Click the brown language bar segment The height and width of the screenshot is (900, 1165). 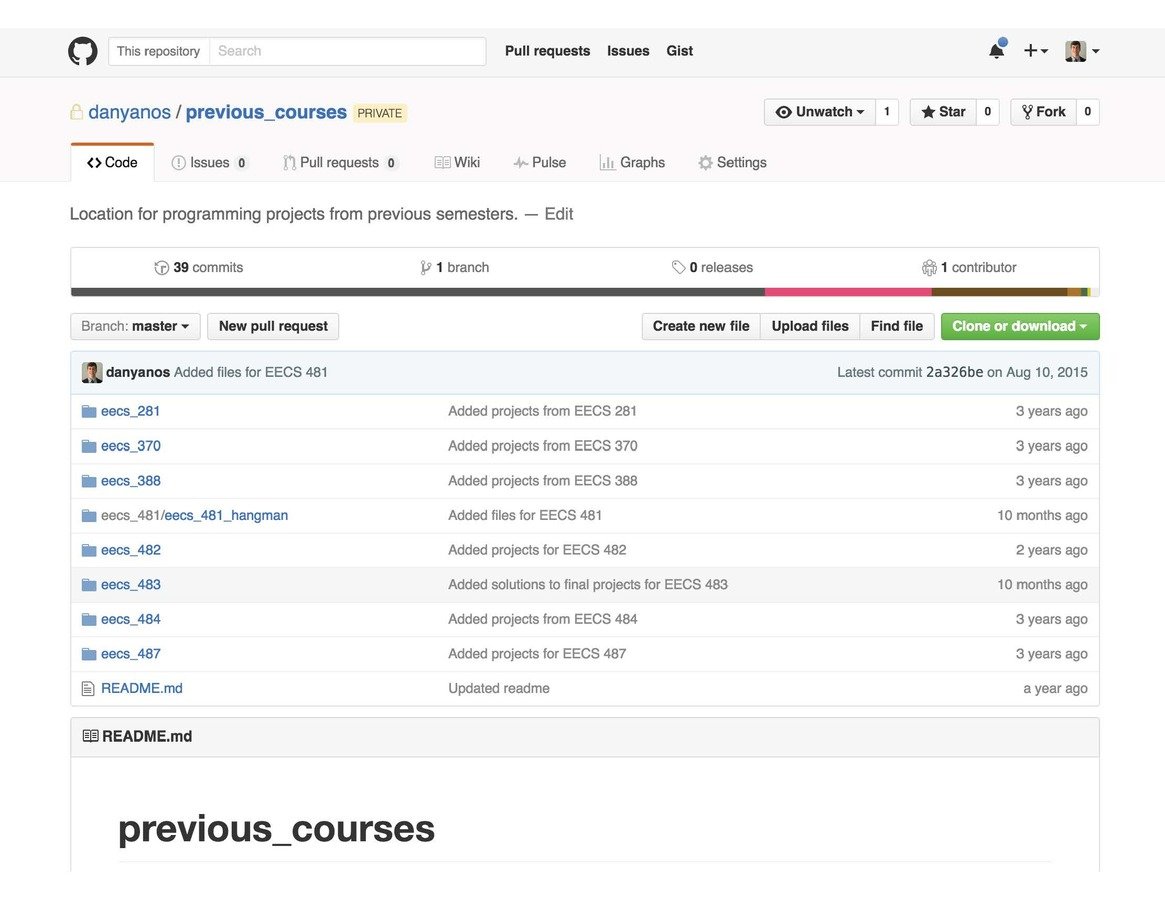(999, 292)
